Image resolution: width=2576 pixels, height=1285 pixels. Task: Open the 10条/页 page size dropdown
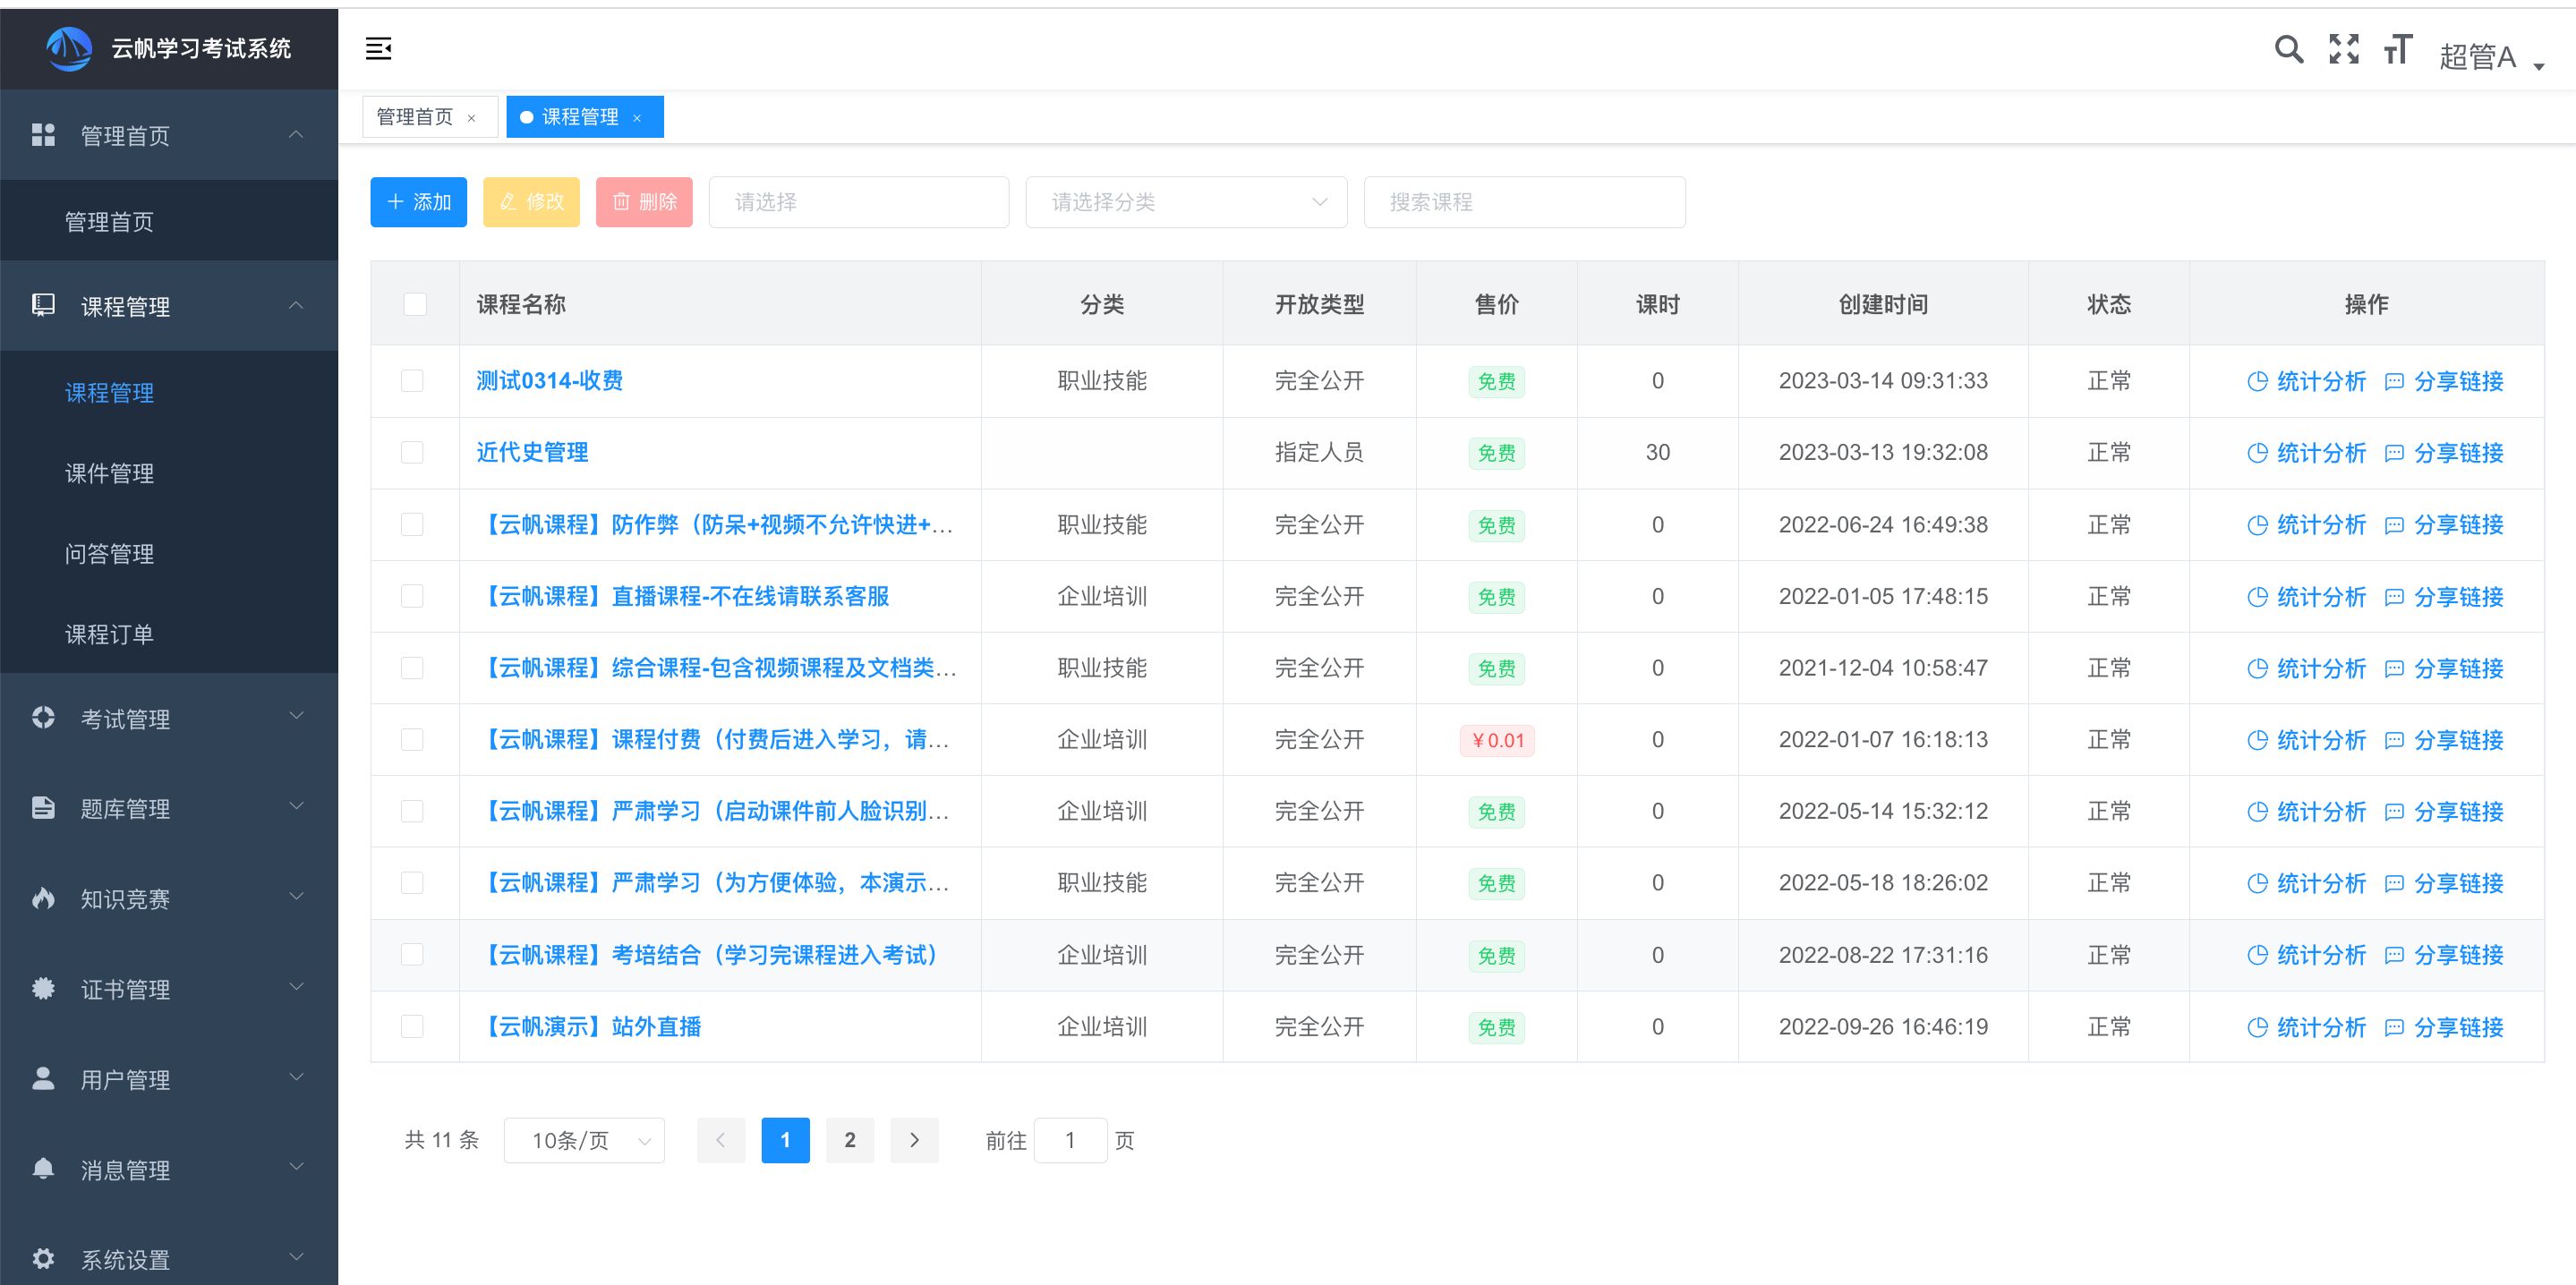[x=584, y=1140]
